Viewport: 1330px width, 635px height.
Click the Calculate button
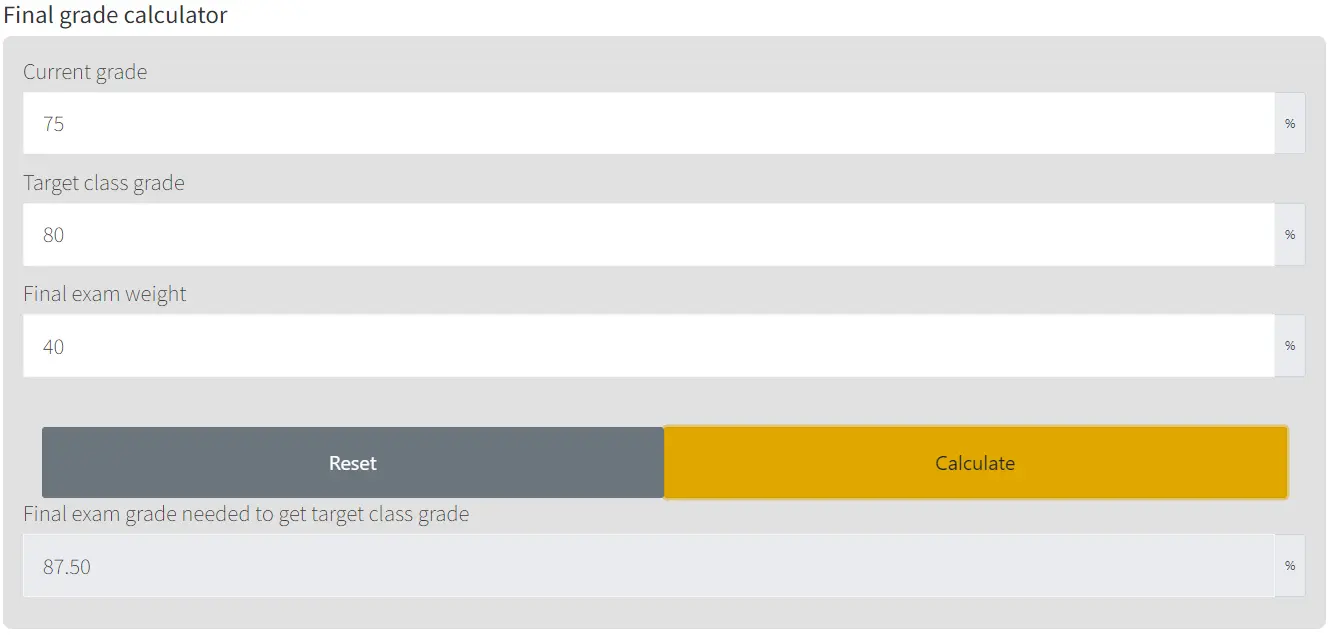975,463
